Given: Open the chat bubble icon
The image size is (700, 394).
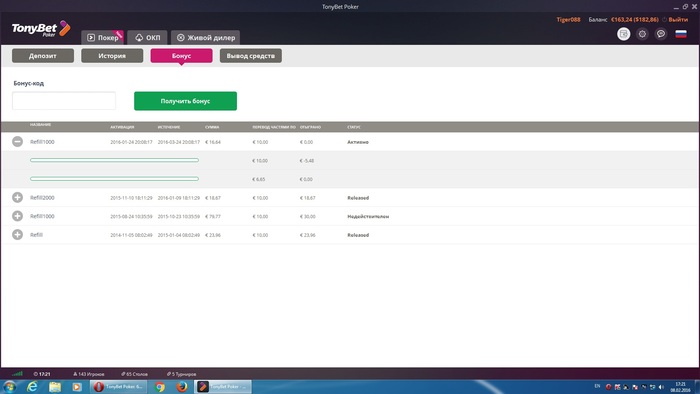Looking at the screenshot, I should [661, 34].
